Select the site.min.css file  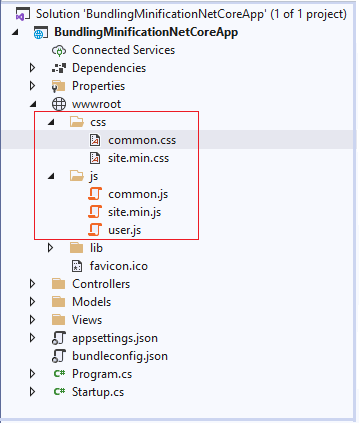click(139, 158)
